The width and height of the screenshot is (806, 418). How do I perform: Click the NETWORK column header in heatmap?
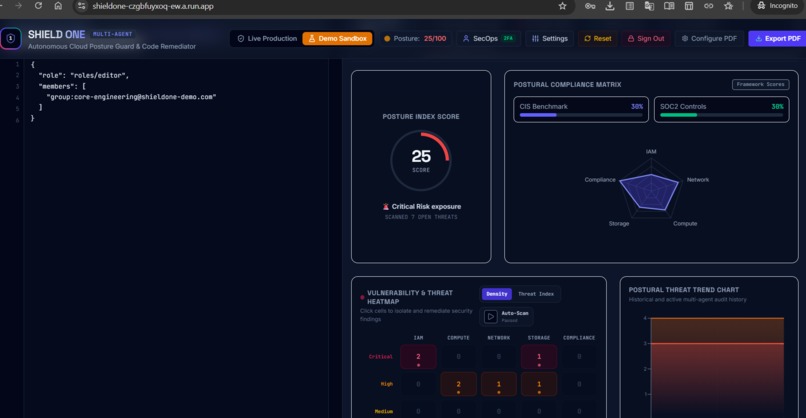click(x=499, y=338)
